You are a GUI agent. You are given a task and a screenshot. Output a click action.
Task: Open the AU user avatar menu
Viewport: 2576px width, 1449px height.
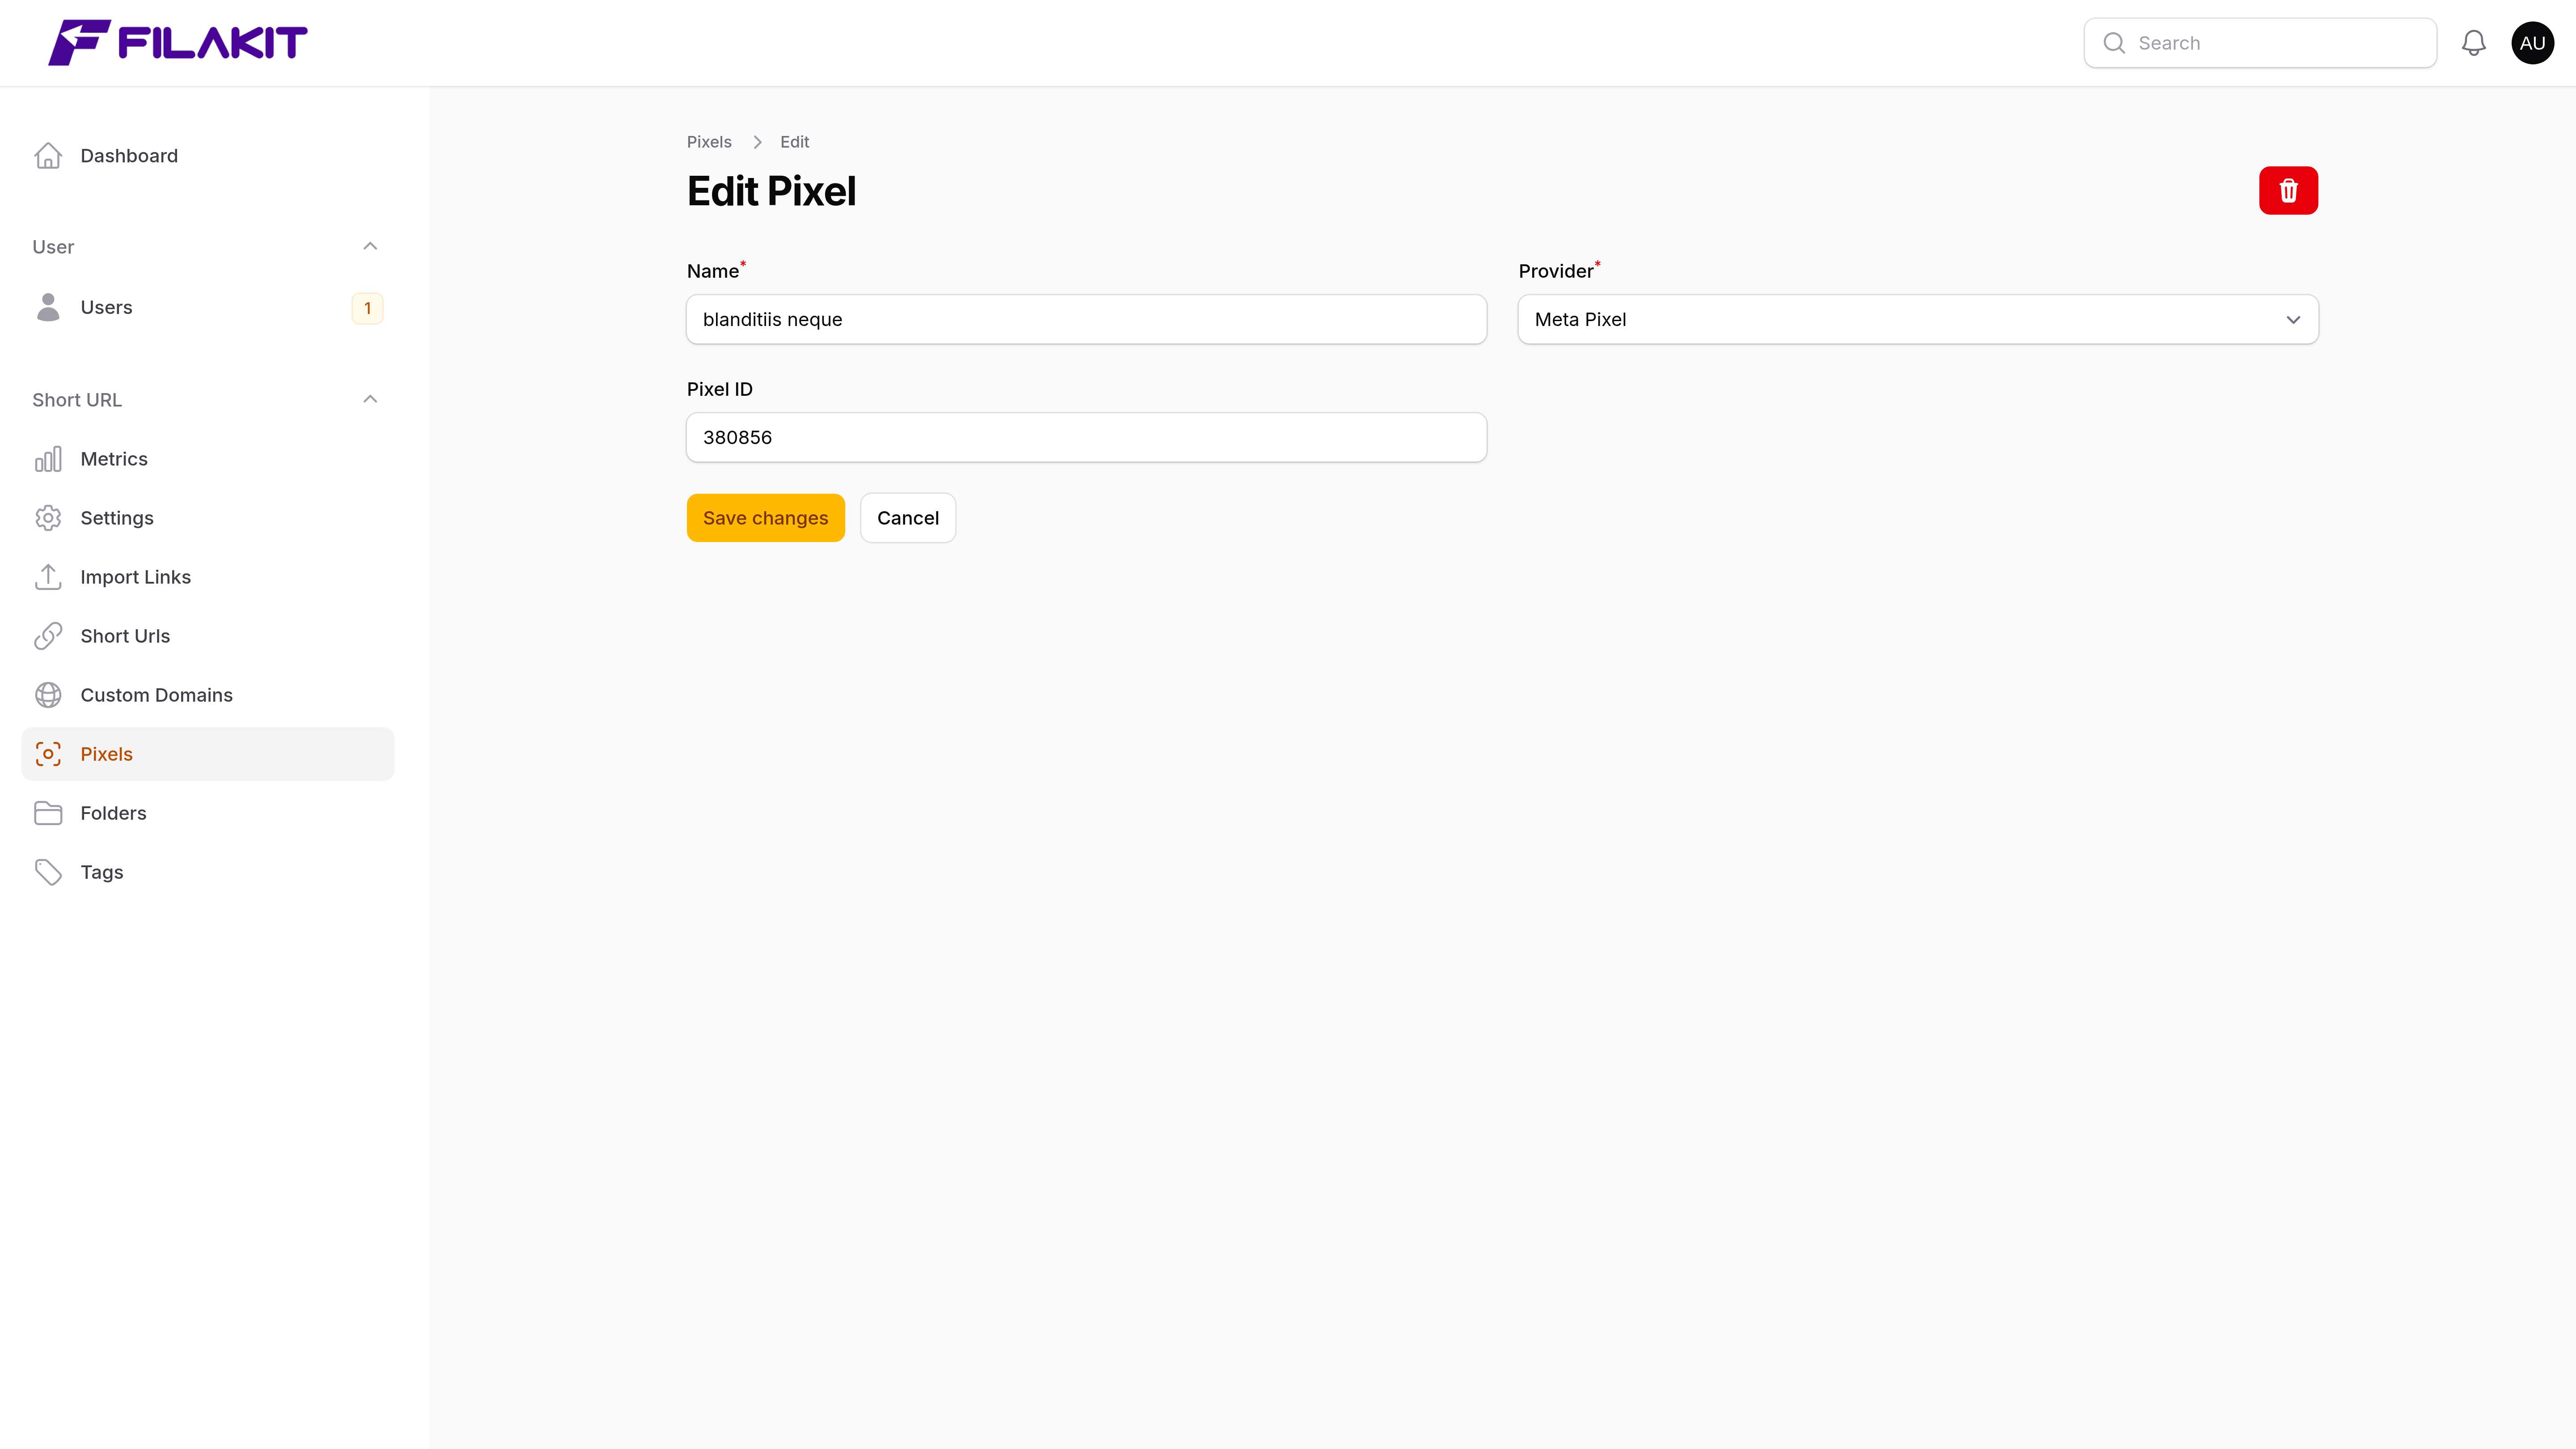pyautogui.click(x=2532, y=43)
